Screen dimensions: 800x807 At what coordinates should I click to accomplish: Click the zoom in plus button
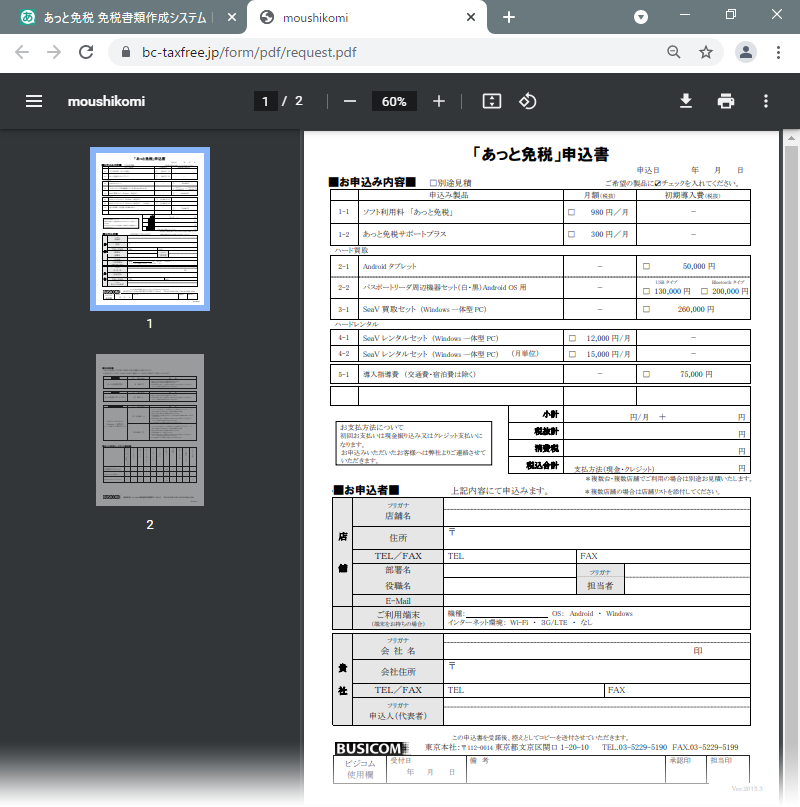pos(439,101)
